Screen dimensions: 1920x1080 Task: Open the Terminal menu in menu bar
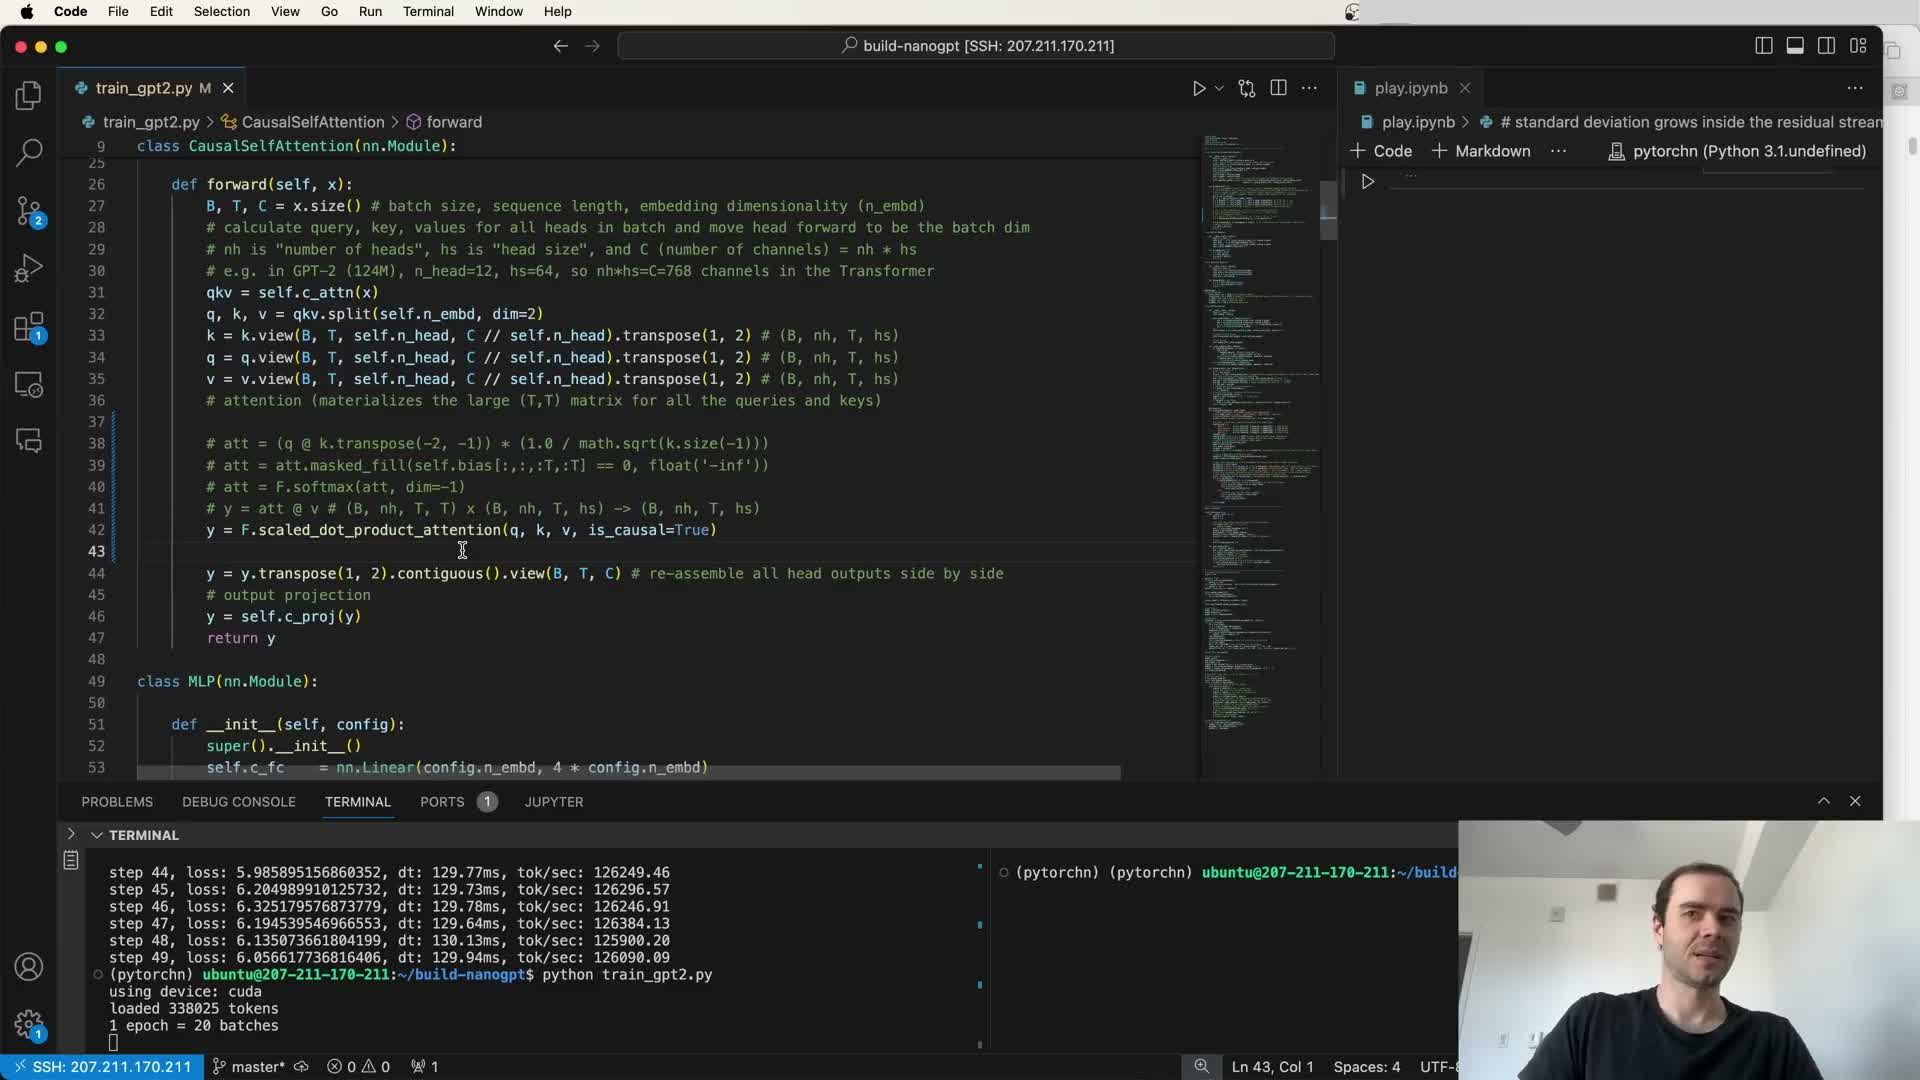428,11
